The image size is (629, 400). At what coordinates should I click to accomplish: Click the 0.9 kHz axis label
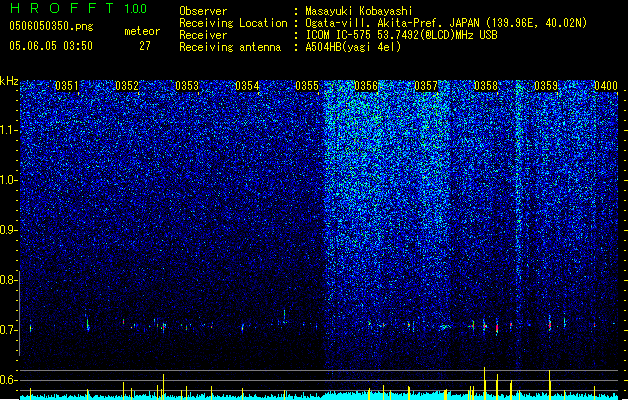point(8,230)
